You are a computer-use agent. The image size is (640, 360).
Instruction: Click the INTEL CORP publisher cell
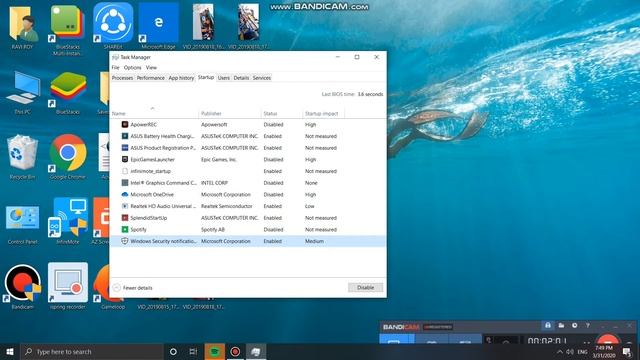point(214,183)
